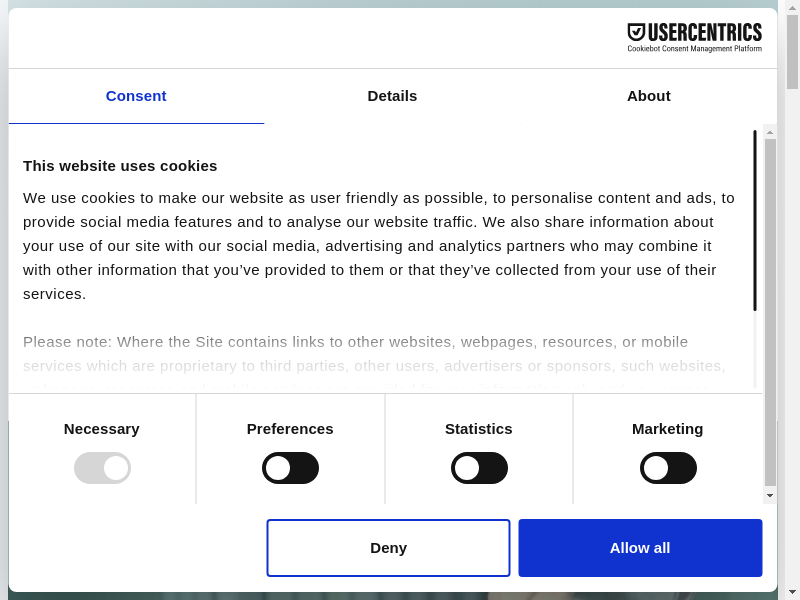Click the dialog scrollbar's down arrow
This screenshot has height=600, width=800.
point(770,495)
